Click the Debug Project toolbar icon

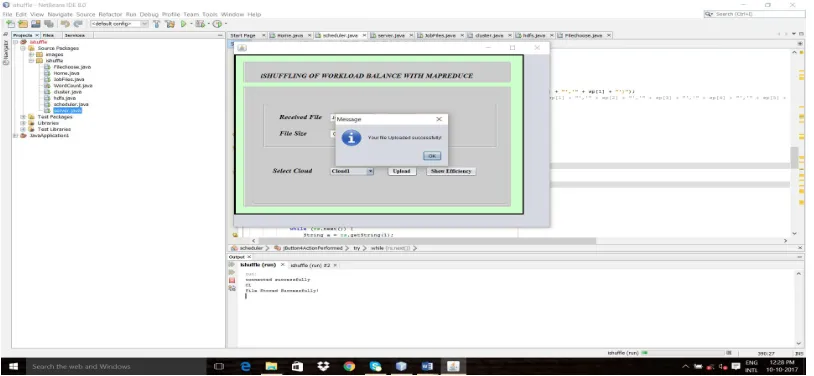[x=200, y=24]
